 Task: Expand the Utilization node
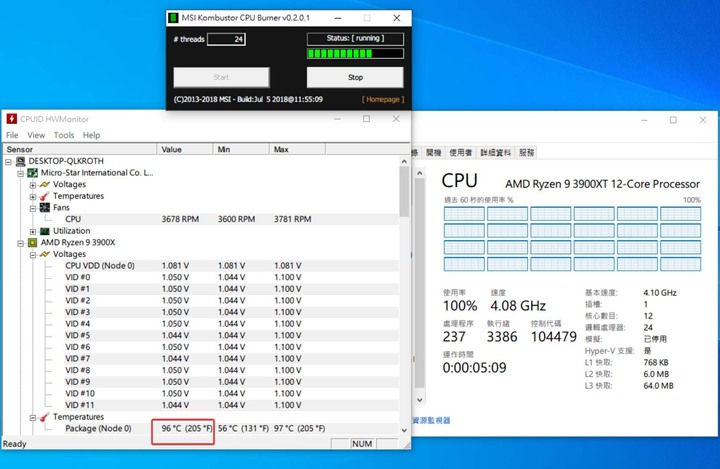point(33,232)
